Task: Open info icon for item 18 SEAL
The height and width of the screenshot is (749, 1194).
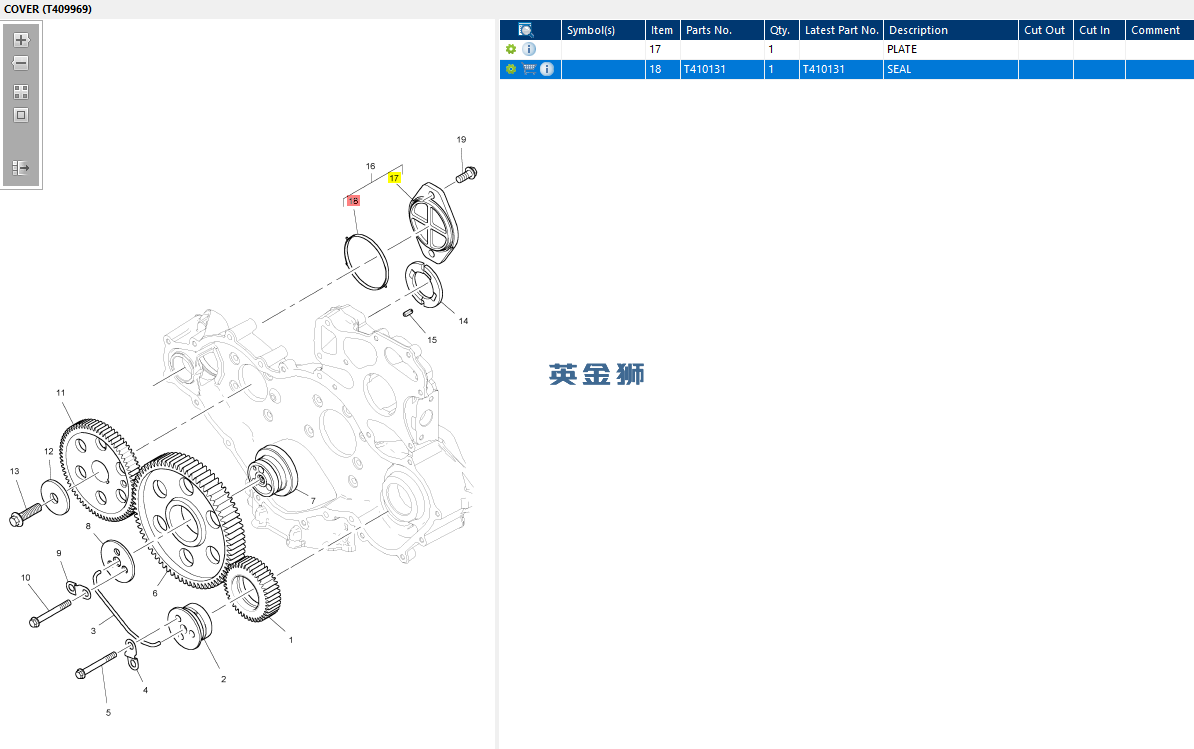Action: (547, 69)
